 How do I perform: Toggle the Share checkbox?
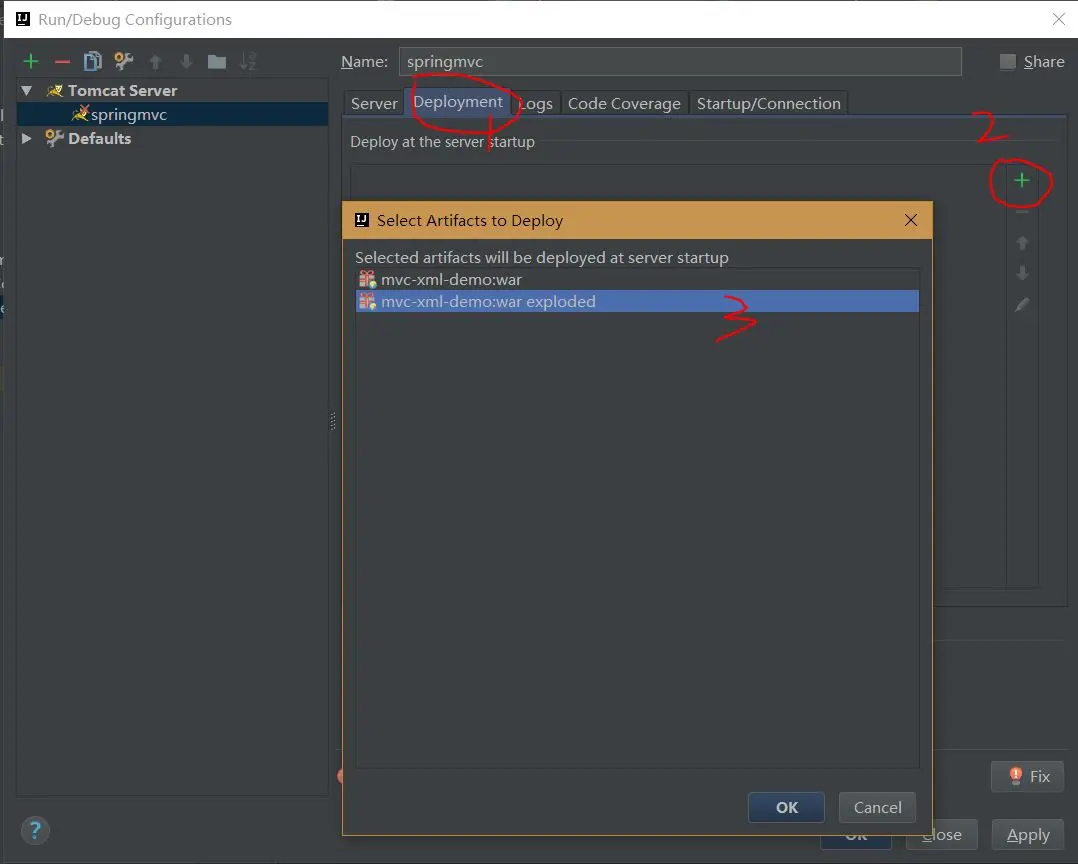point(1008,62)
